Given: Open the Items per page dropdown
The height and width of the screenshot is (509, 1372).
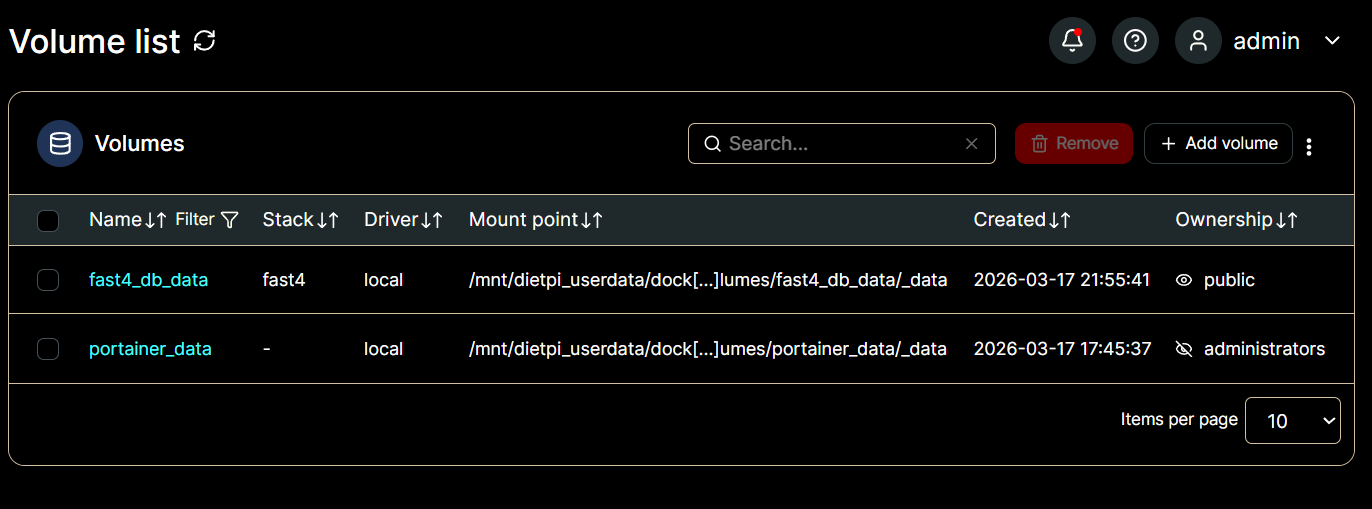Looking at the screenshot, I should (x=1292, y=421).
